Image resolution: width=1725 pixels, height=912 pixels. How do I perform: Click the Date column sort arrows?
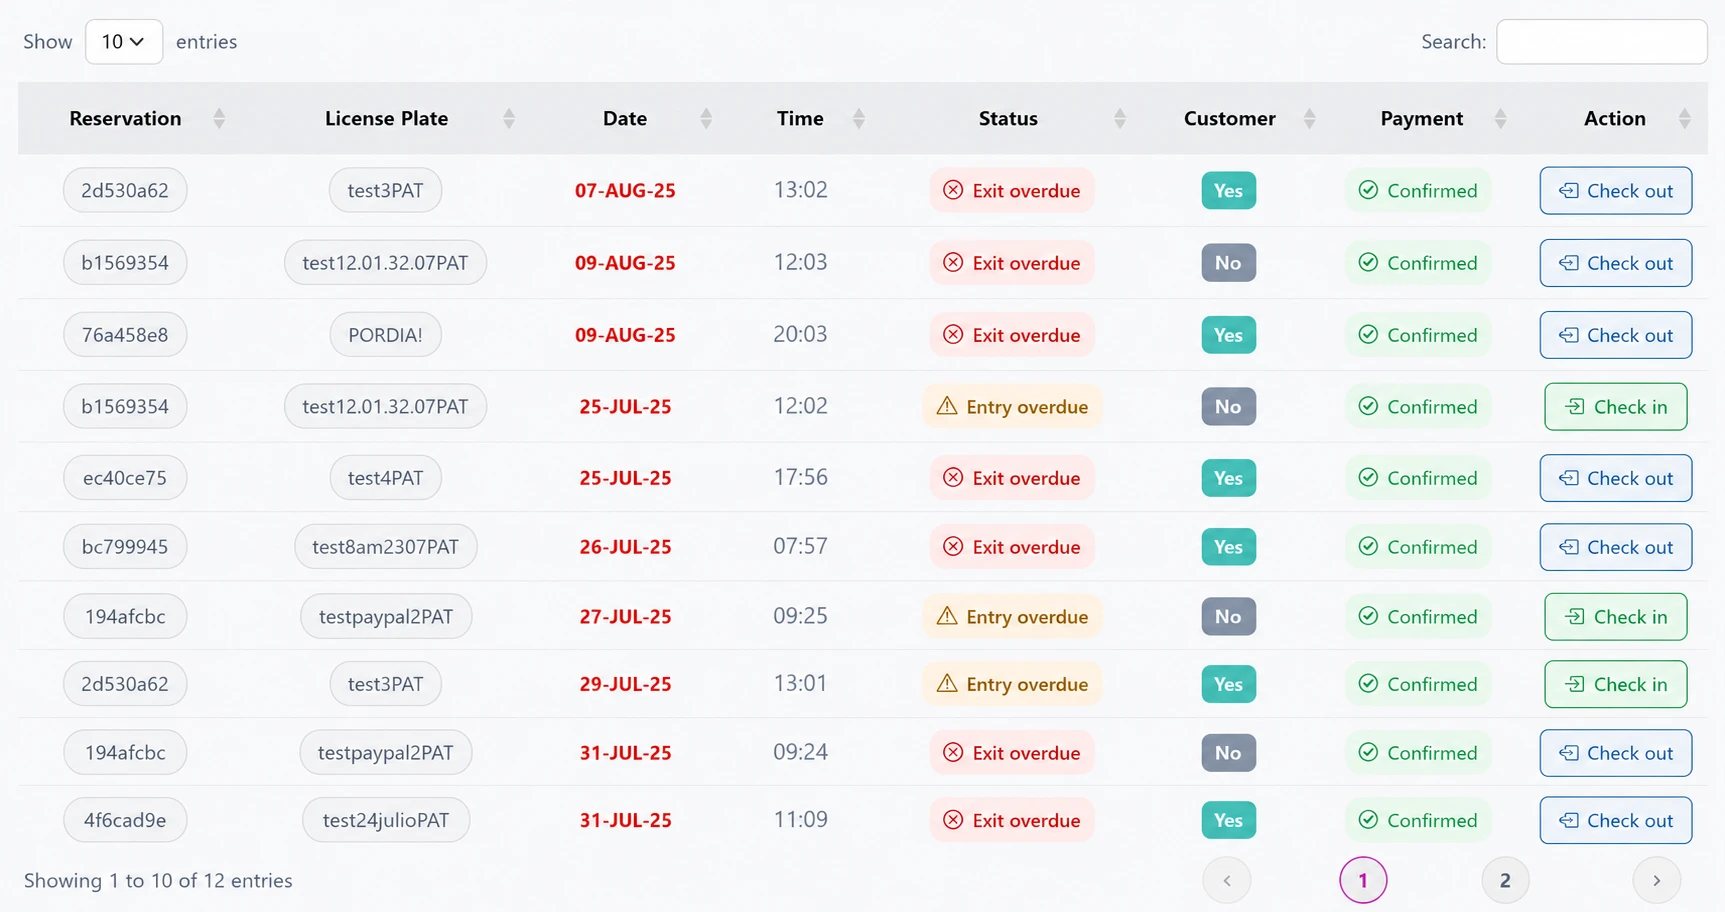pos(706,119)
